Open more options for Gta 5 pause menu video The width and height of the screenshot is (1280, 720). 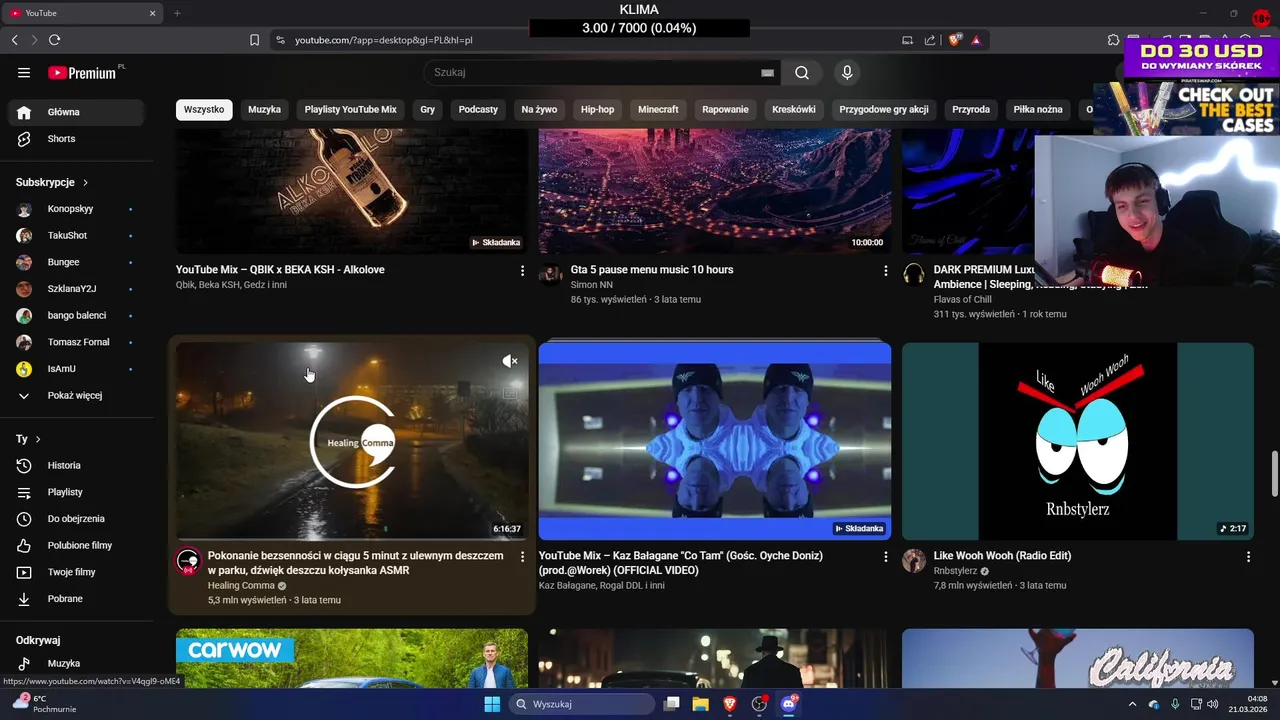click(x=885, y=271)
